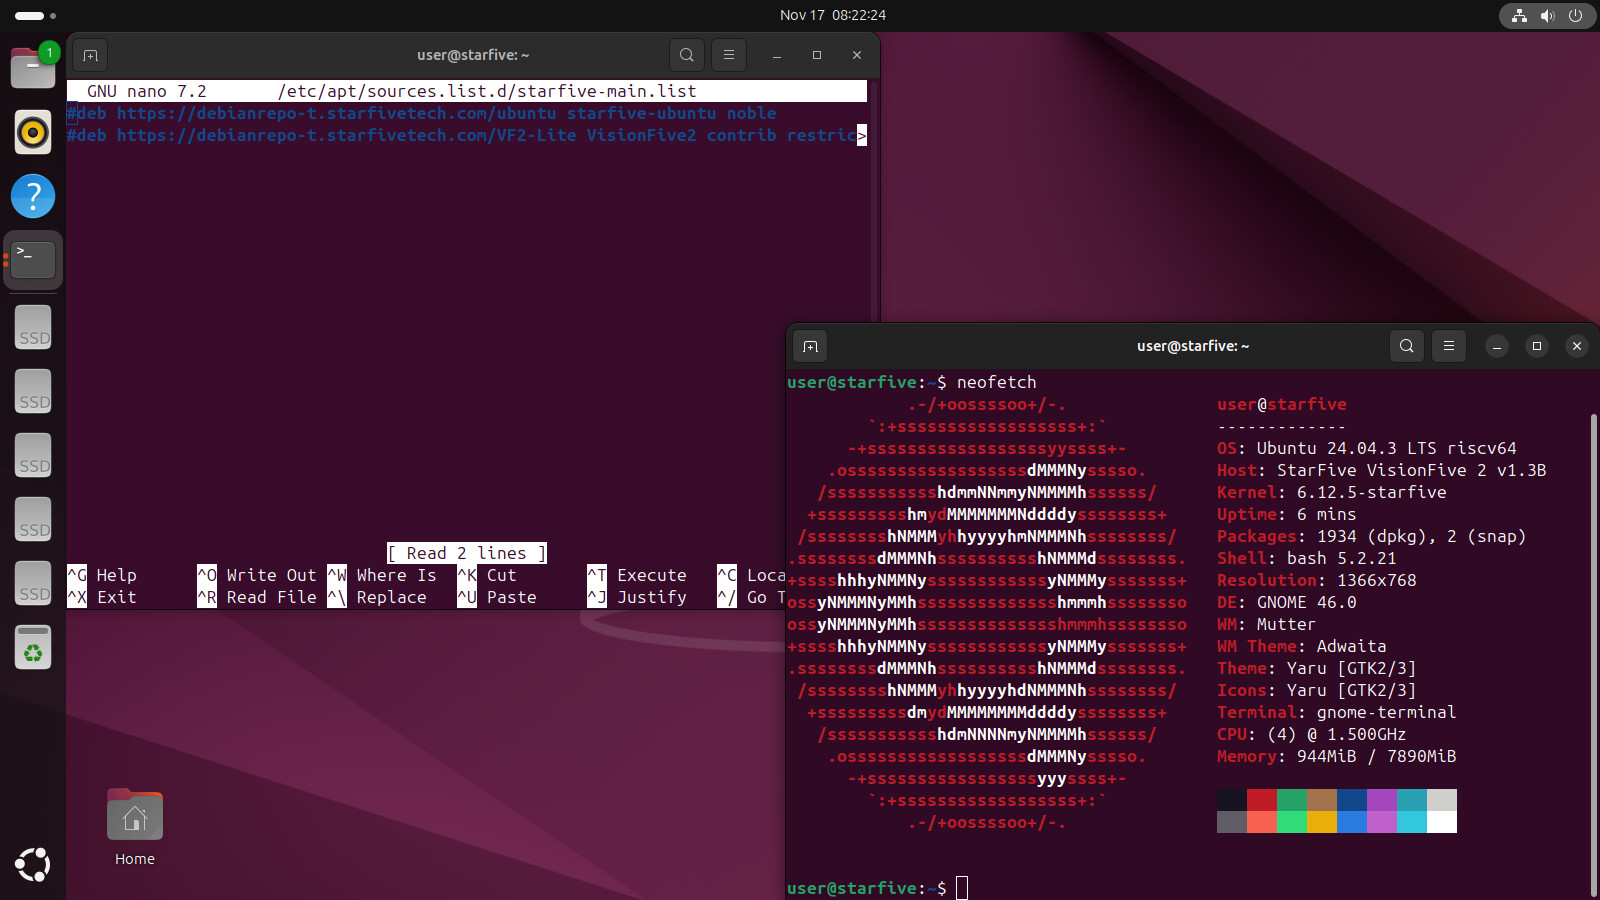Click the red color swatch in neofetch output
1600x900 pixels.
(1261, 800)
